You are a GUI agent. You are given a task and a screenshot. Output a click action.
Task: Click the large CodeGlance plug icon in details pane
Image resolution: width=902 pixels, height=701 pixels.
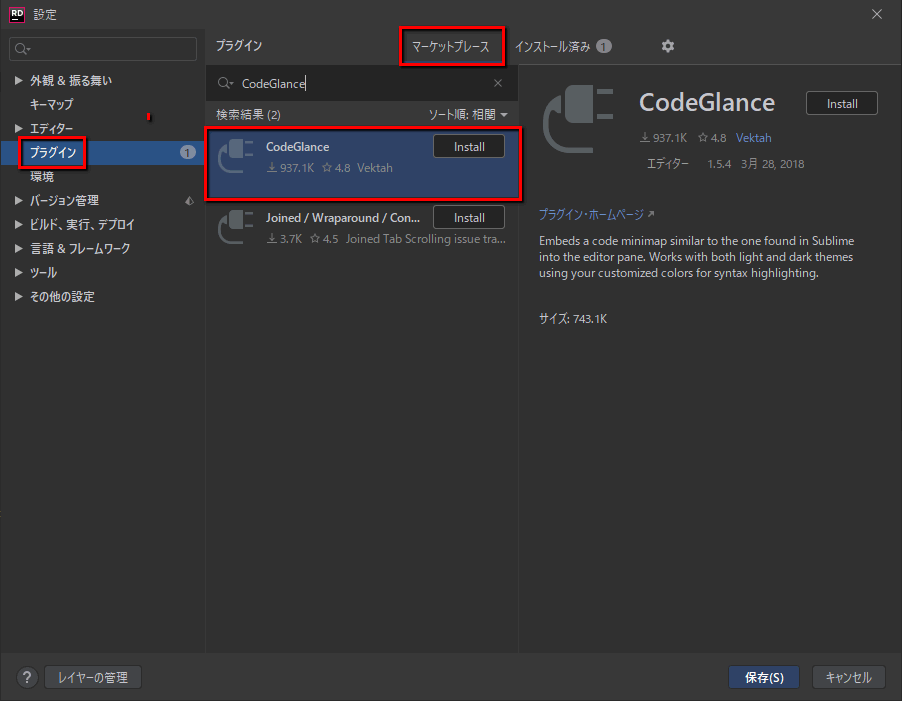[578, 119]
